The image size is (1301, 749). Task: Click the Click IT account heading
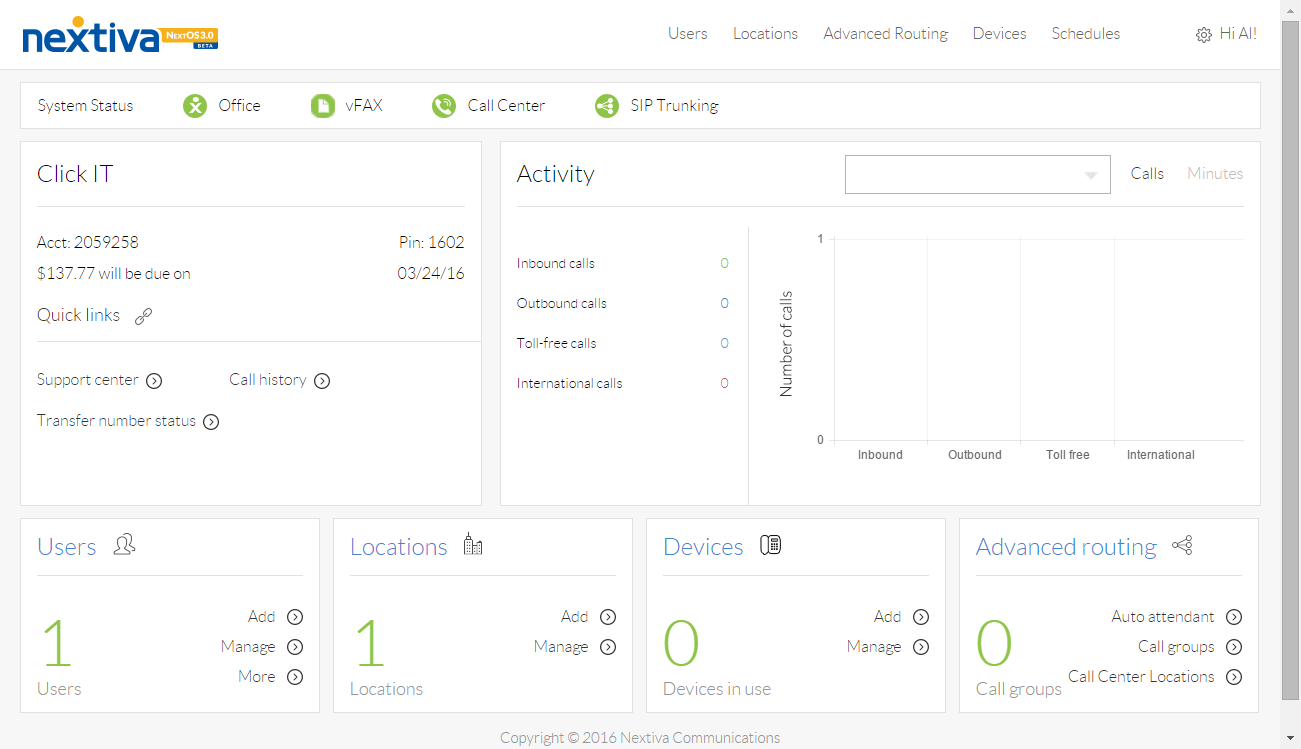[x=75, y=174]
